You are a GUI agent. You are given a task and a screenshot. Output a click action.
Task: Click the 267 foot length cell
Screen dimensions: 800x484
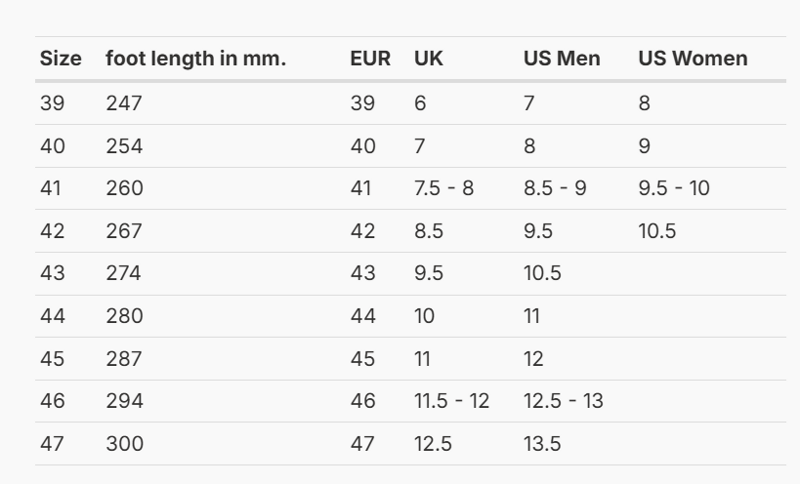click(124, 231)
